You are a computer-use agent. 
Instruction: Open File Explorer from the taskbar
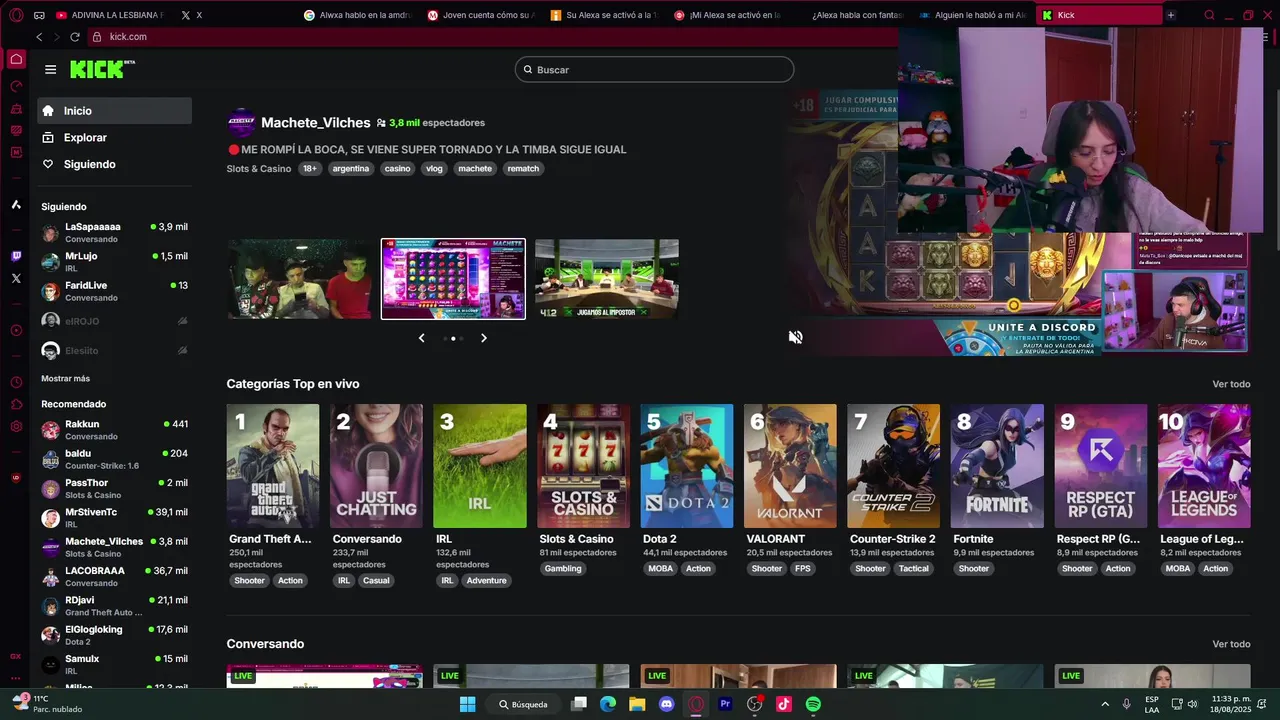[637, 704]
